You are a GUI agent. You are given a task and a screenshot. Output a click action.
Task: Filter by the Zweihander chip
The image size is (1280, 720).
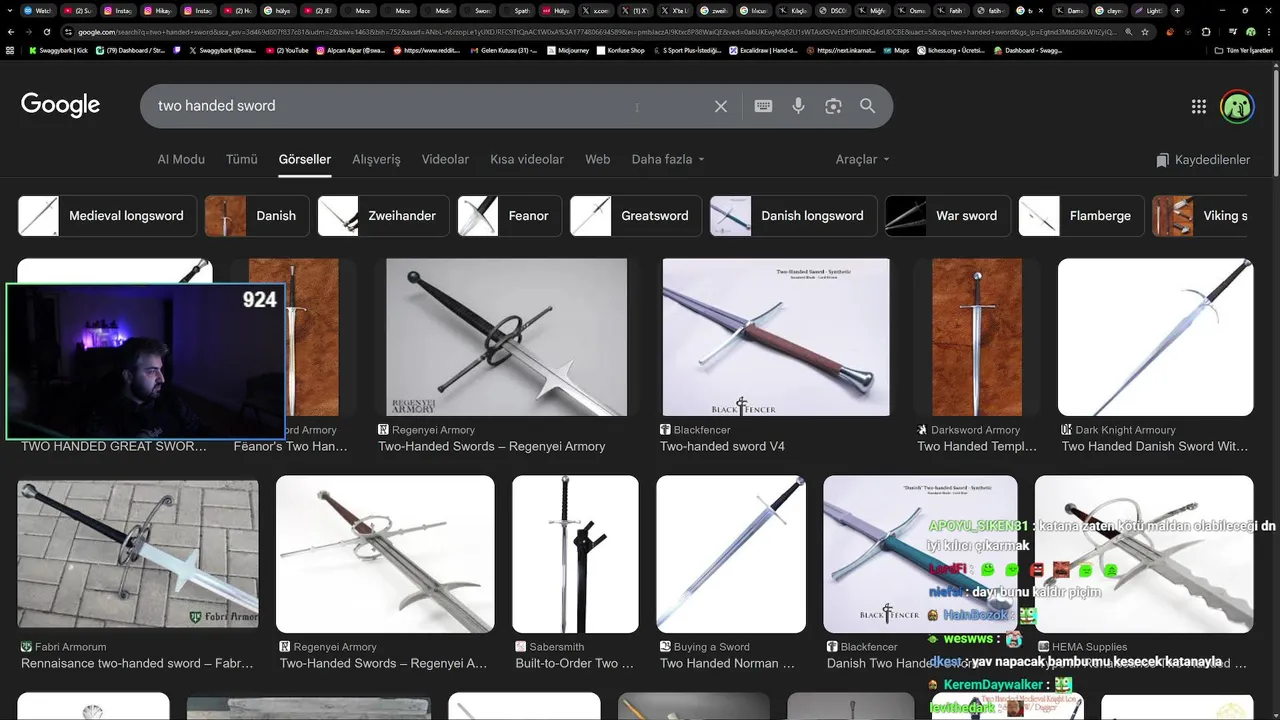coord(383,216)
